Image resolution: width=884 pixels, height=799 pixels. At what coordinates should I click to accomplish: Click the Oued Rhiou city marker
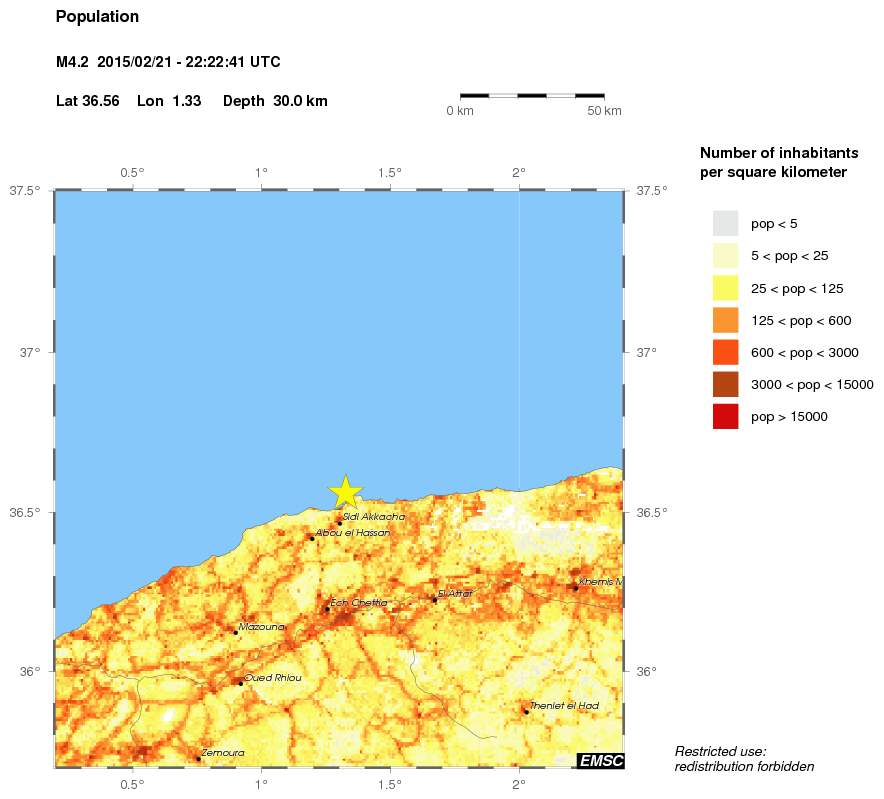click(241, 683)
